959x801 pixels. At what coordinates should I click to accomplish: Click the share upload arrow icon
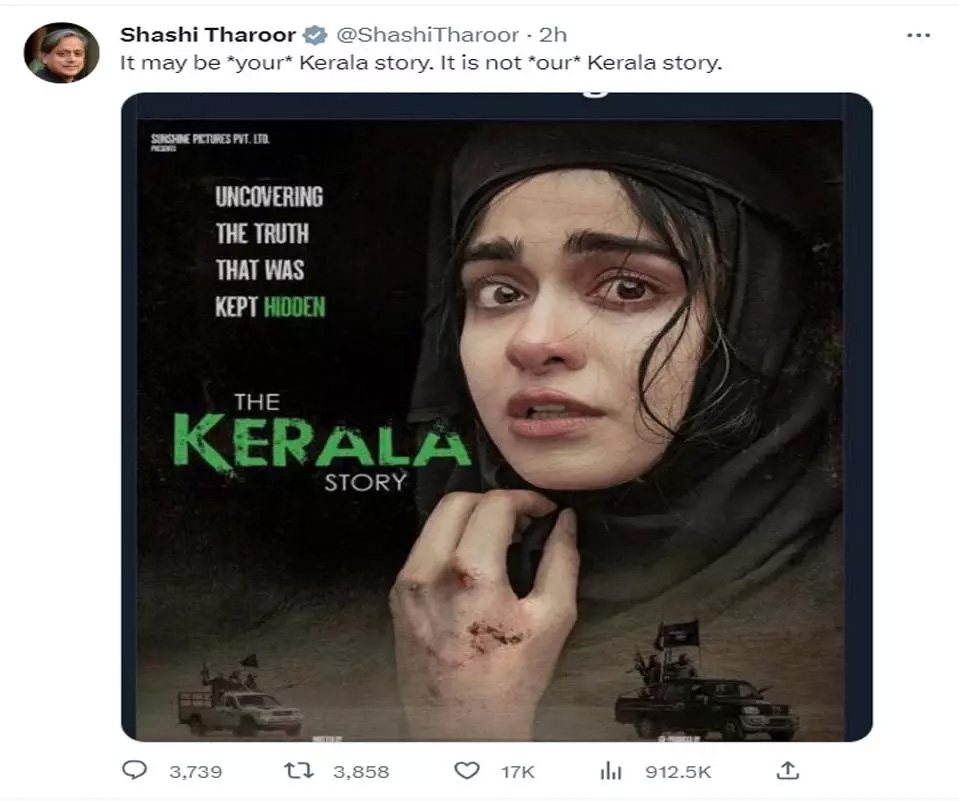point(788,770)
